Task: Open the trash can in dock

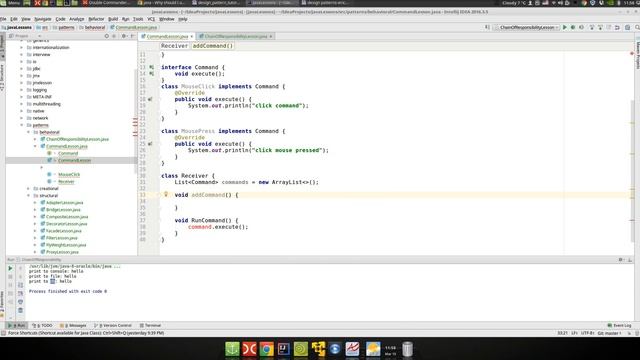Action: pyautogui.click(x=407, y=349)
